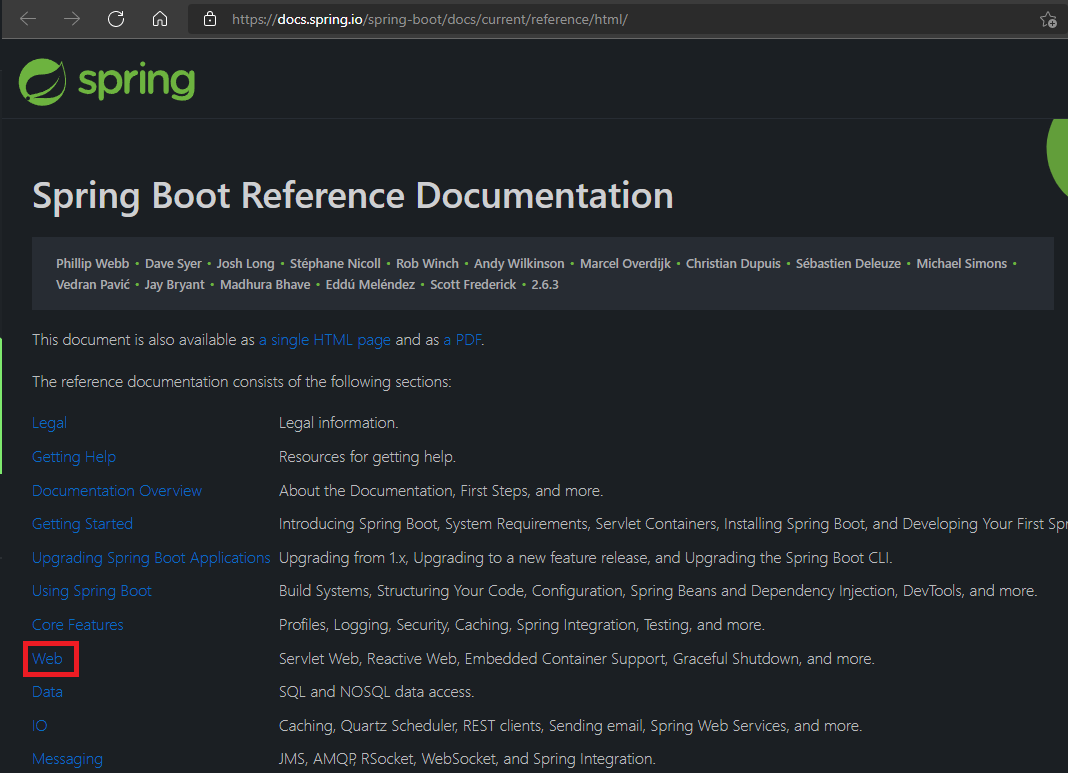Click author name Scott Frederick

[473, 285]
